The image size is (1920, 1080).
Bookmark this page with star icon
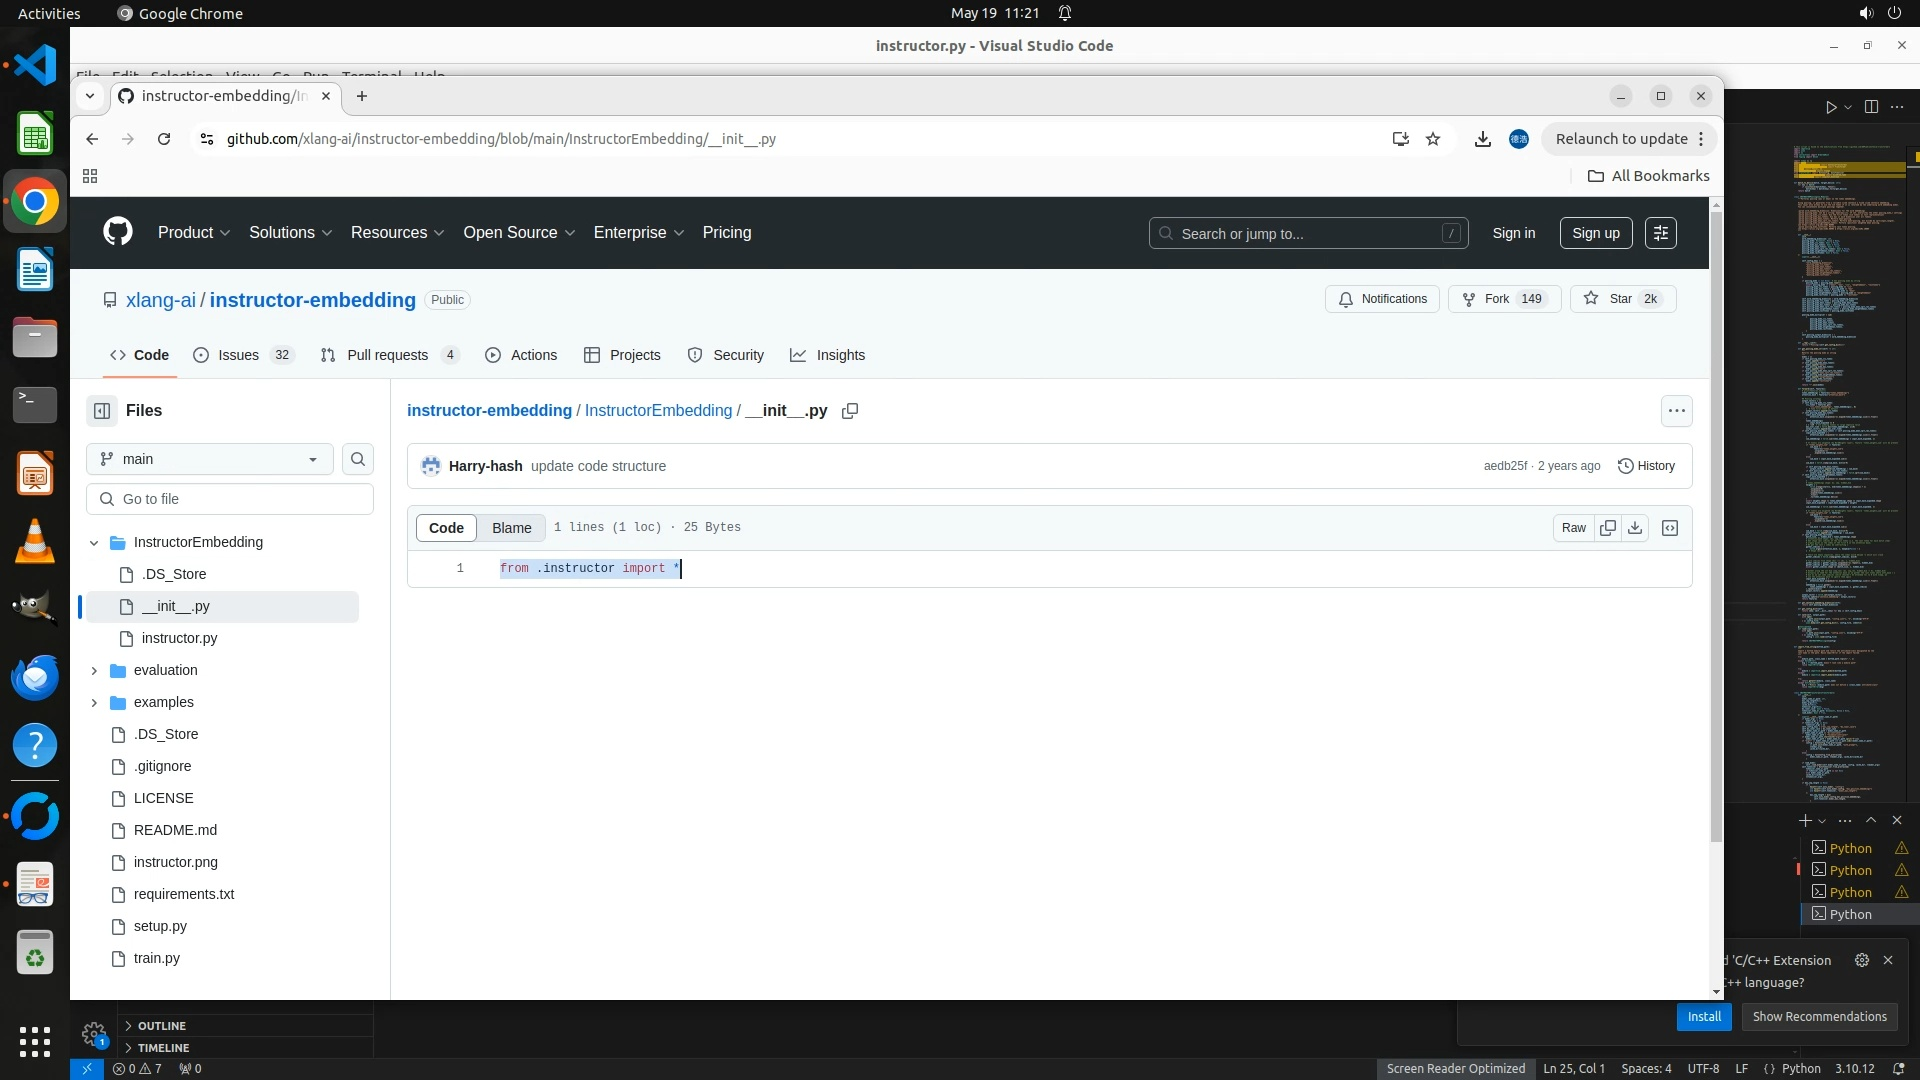click(1433, 139)
